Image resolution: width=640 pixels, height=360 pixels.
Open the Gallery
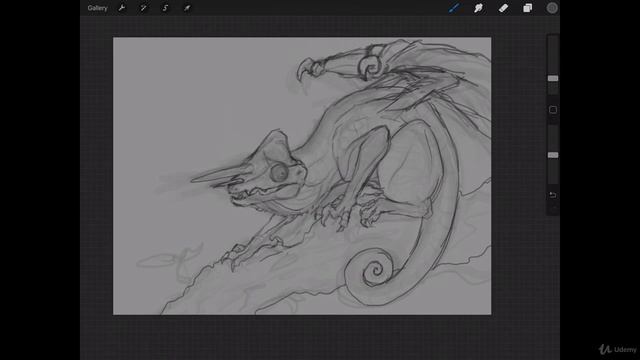(97, 8)
